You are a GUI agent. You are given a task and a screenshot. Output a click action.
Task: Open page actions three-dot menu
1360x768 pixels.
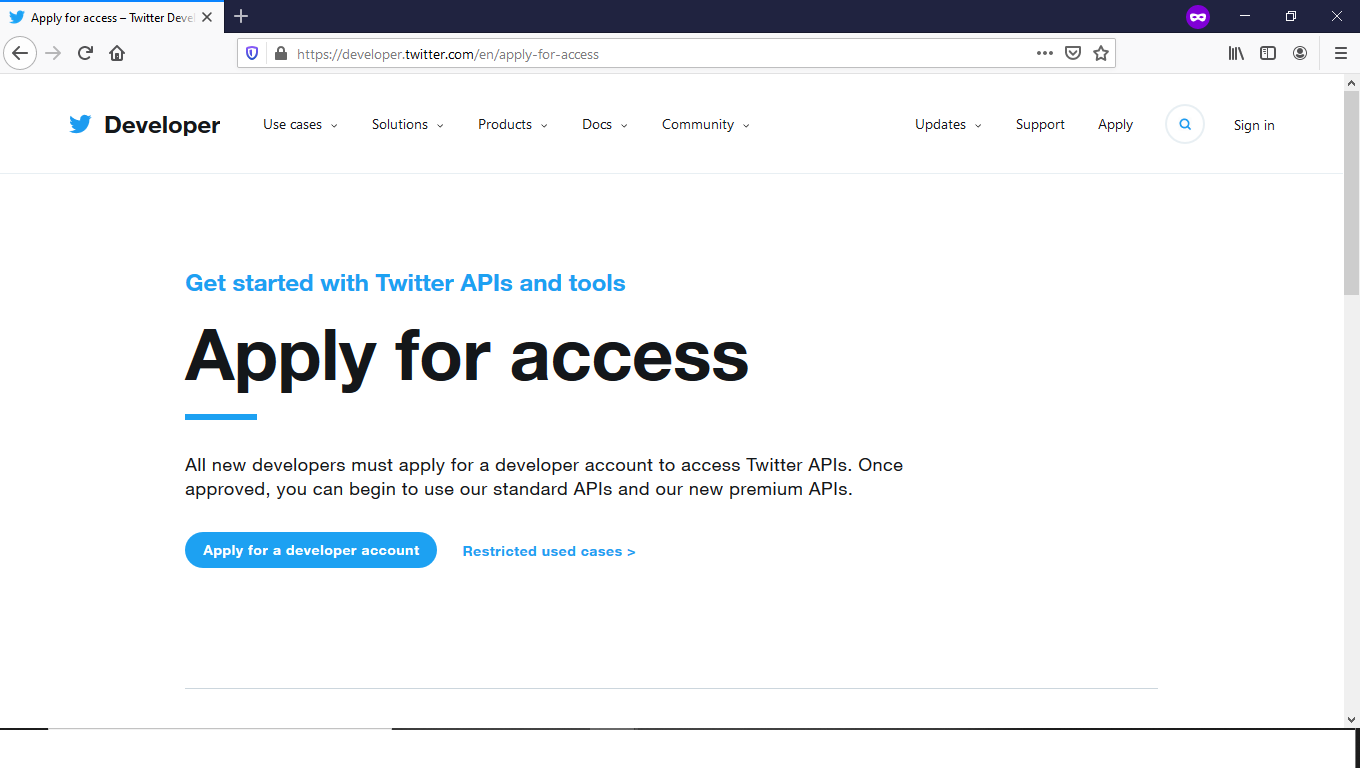coord(1045,54)
